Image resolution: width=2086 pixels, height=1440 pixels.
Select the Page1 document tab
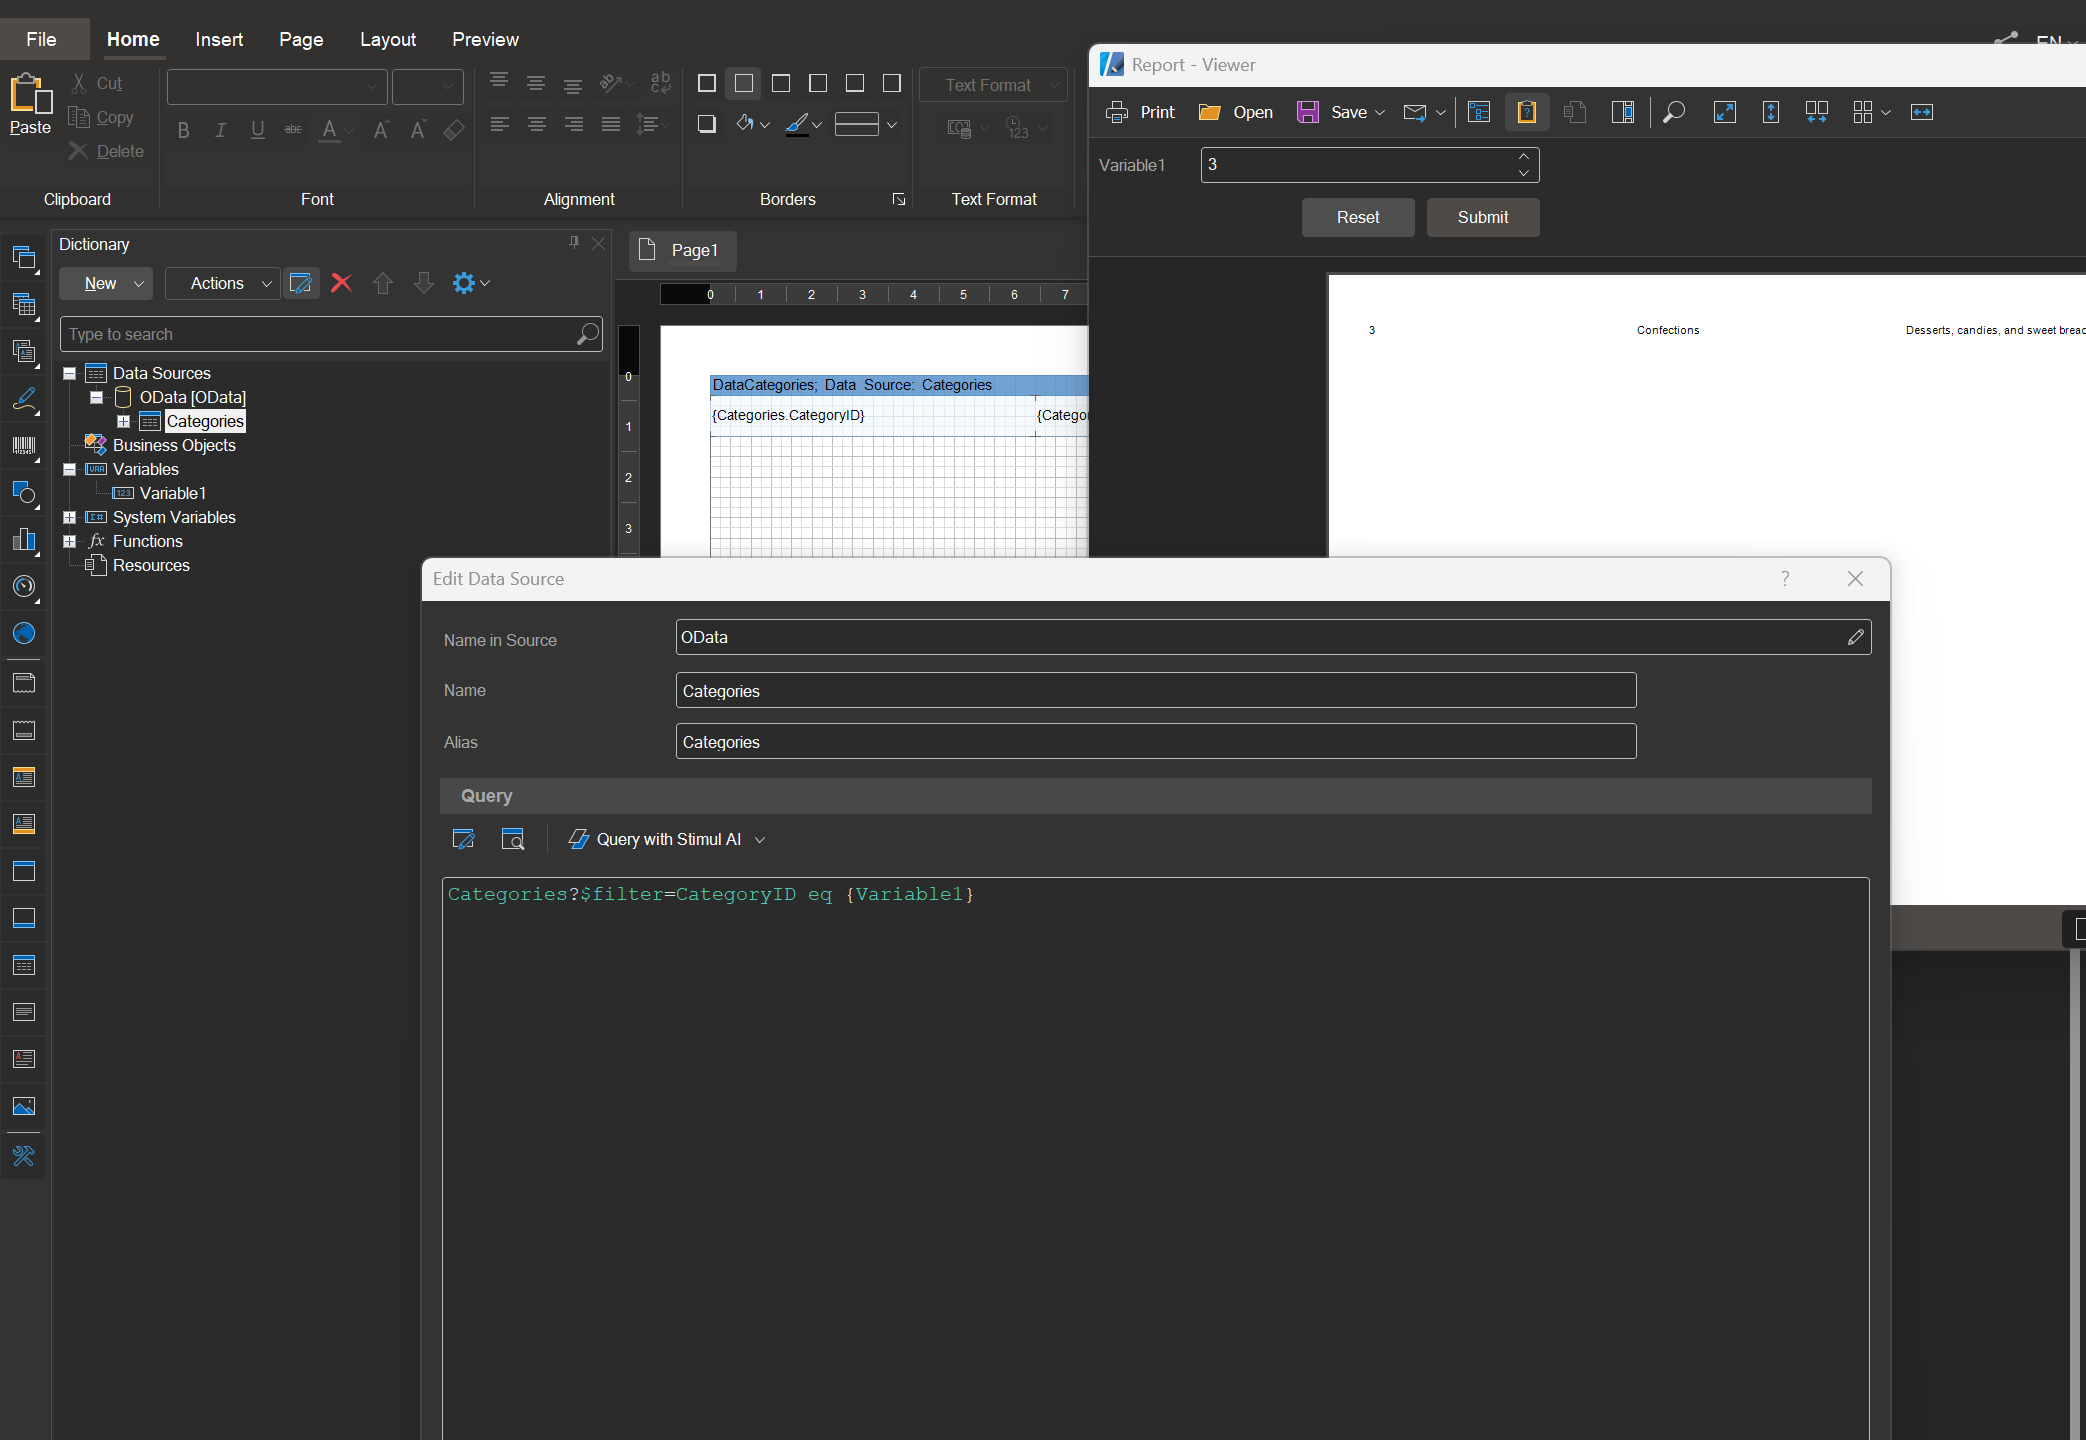(682, 250)
